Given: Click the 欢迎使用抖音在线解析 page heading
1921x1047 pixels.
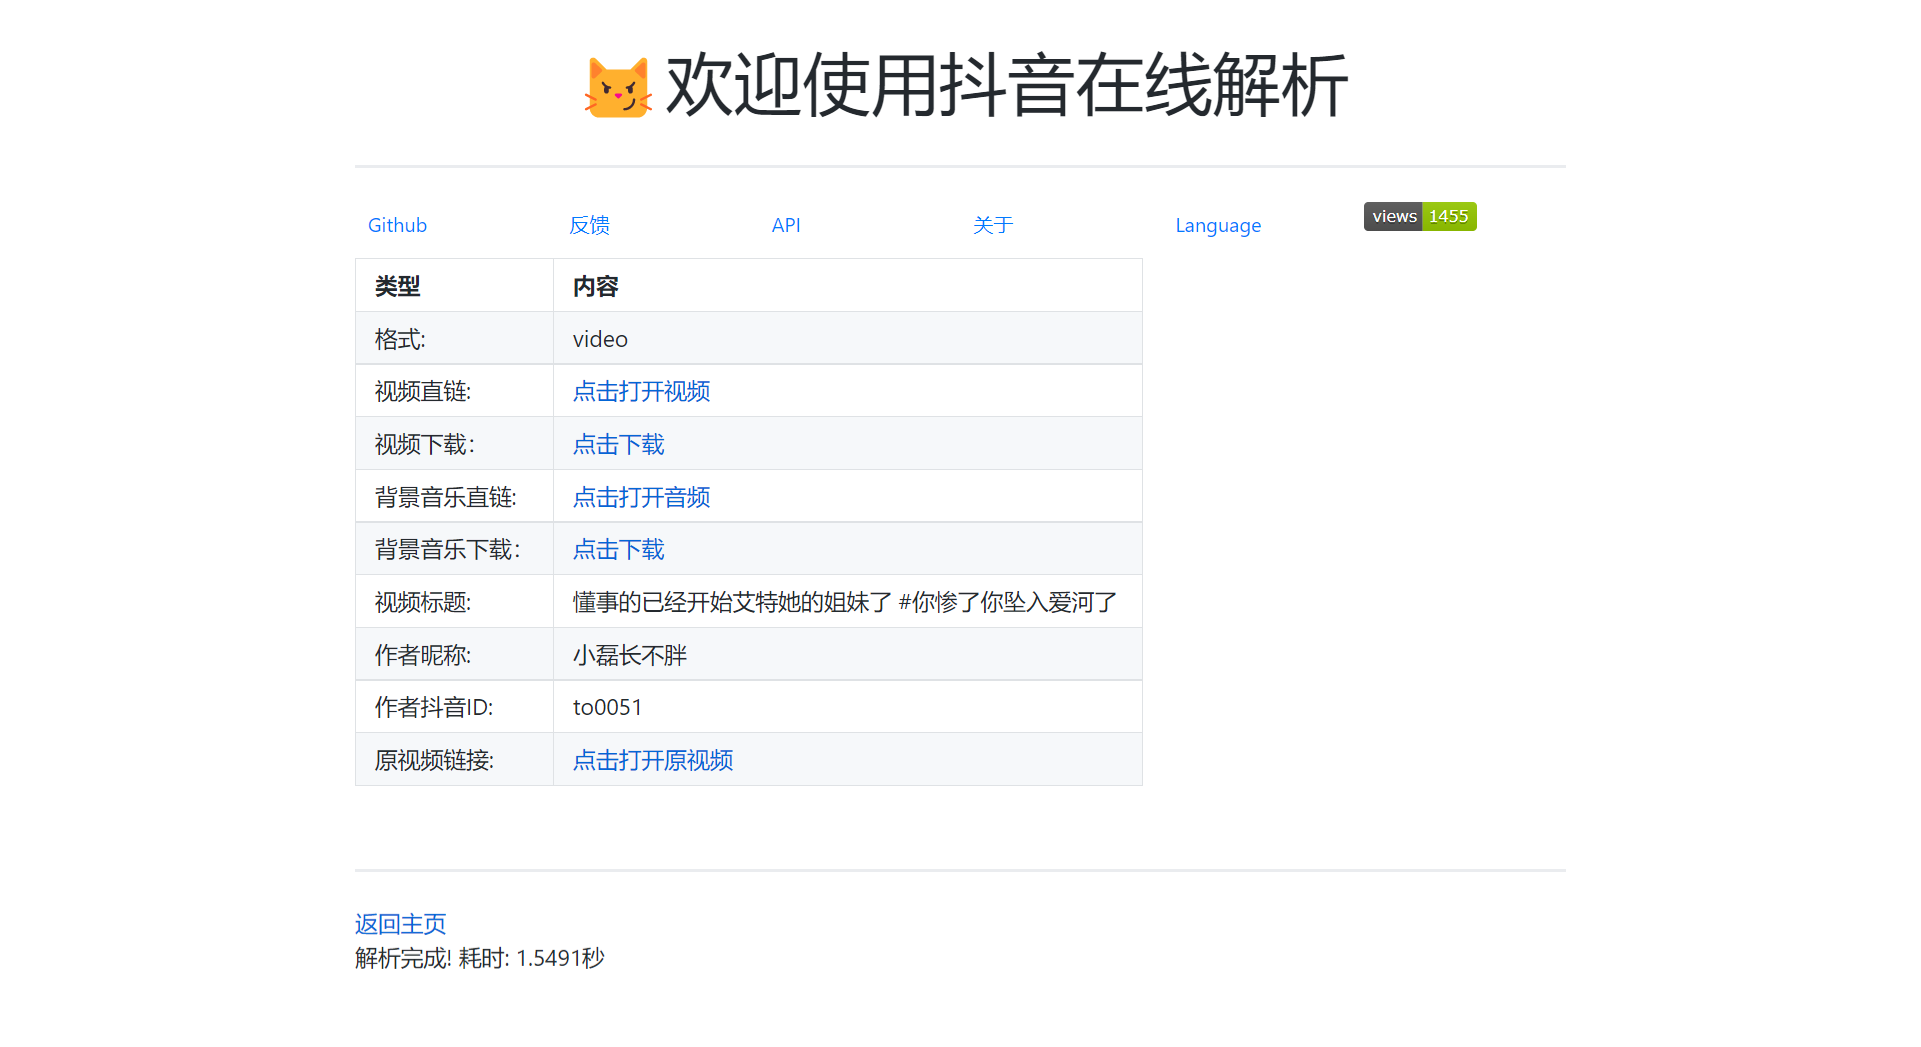Looking at the screenshot, I should pyautogui.click(x=1005, y=86).
